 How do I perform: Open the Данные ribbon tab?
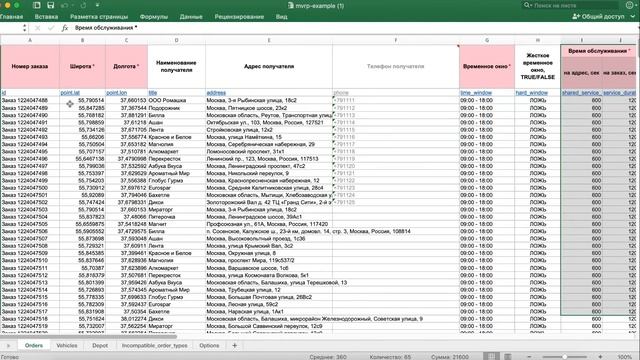(x=191, y=17)
